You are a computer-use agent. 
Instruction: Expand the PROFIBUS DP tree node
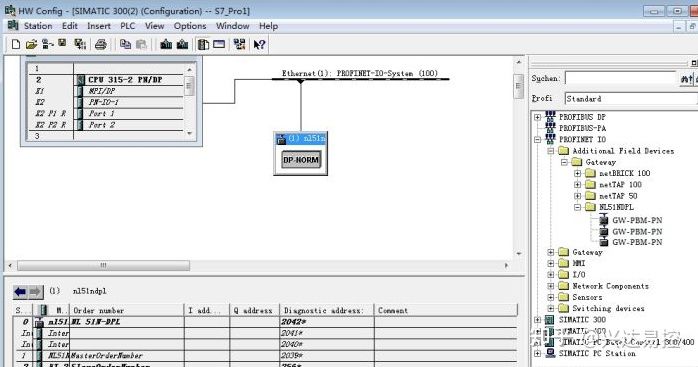click(538, 117)
